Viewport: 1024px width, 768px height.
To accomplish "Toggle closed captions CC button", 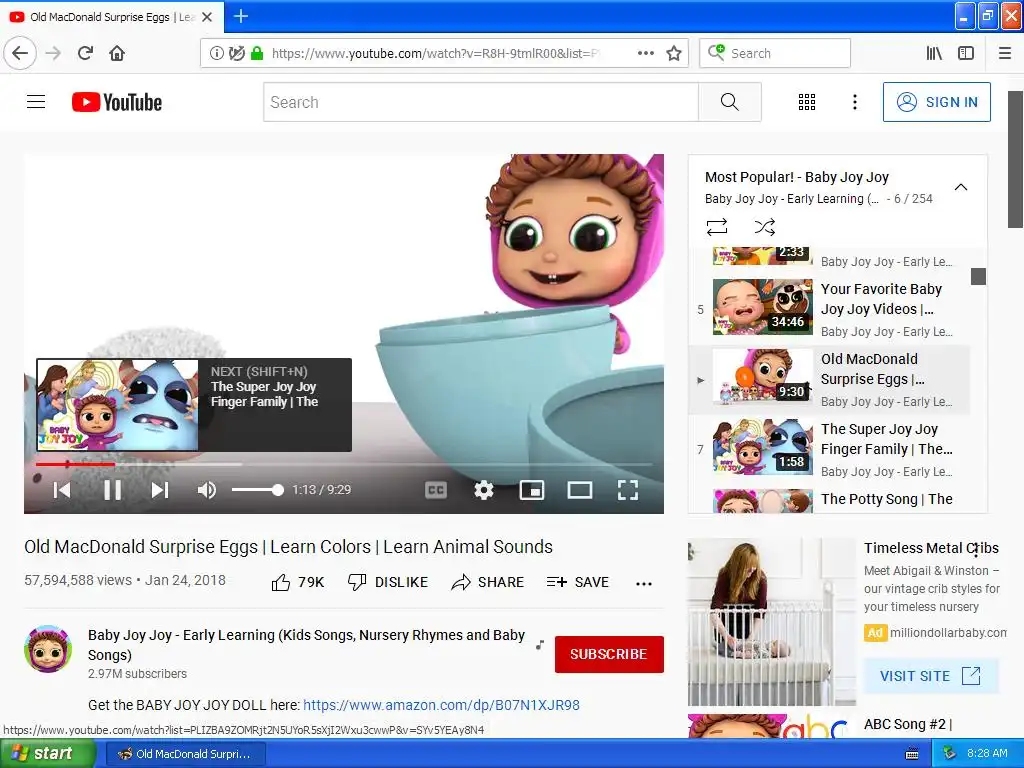I will point(436,490).
